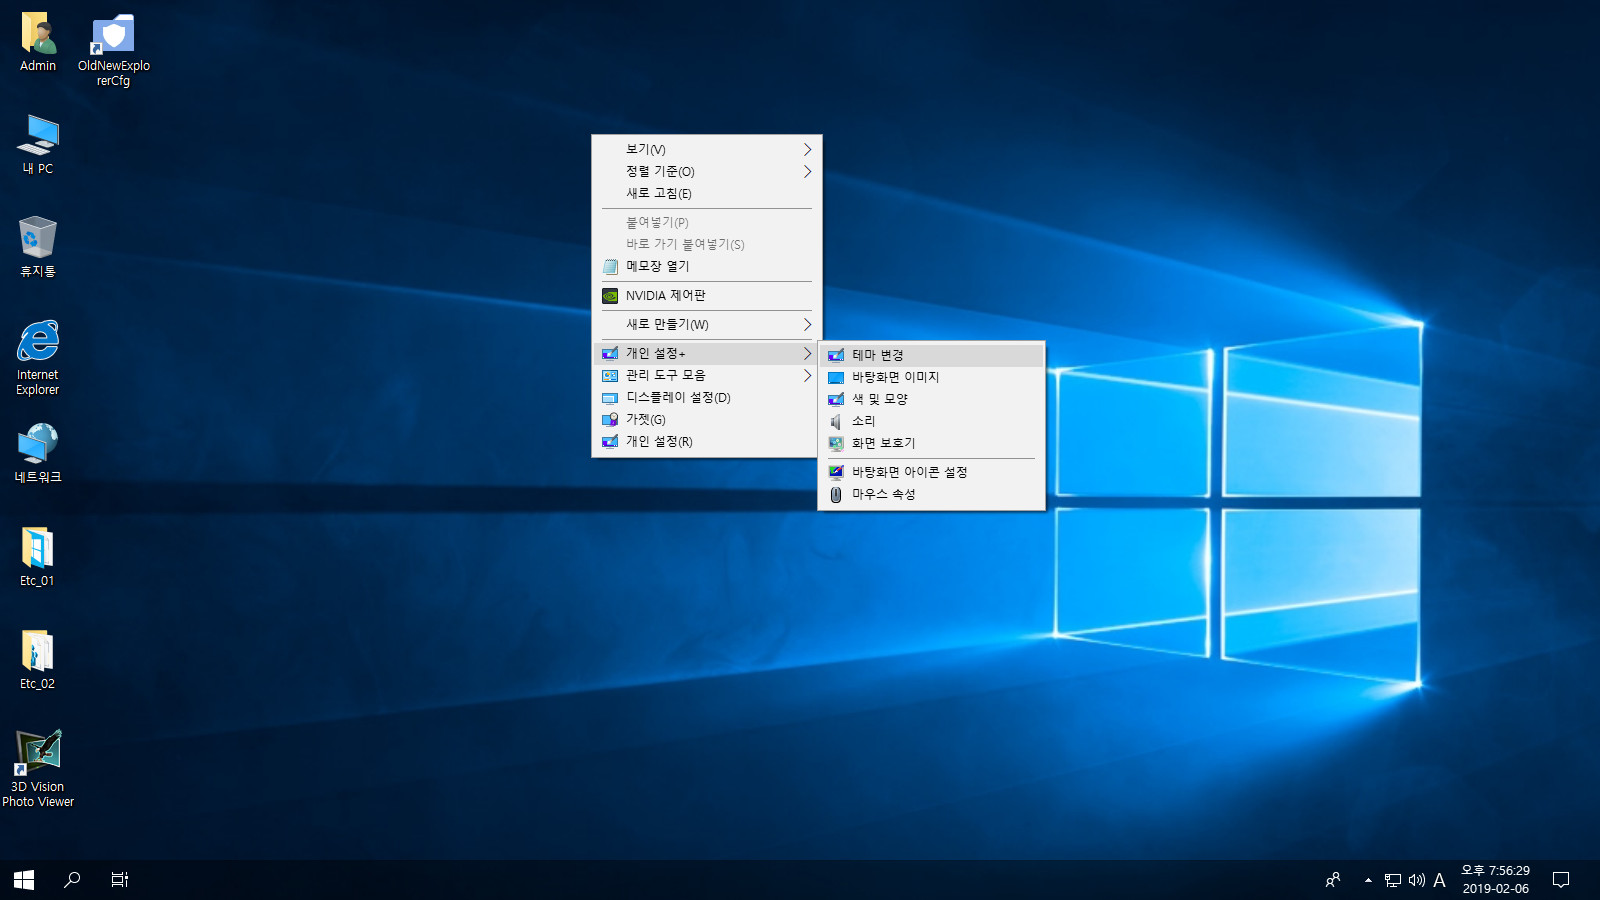Expand the 새로 만들기(W) submenu
The image size is (1600, 900).
707,324
